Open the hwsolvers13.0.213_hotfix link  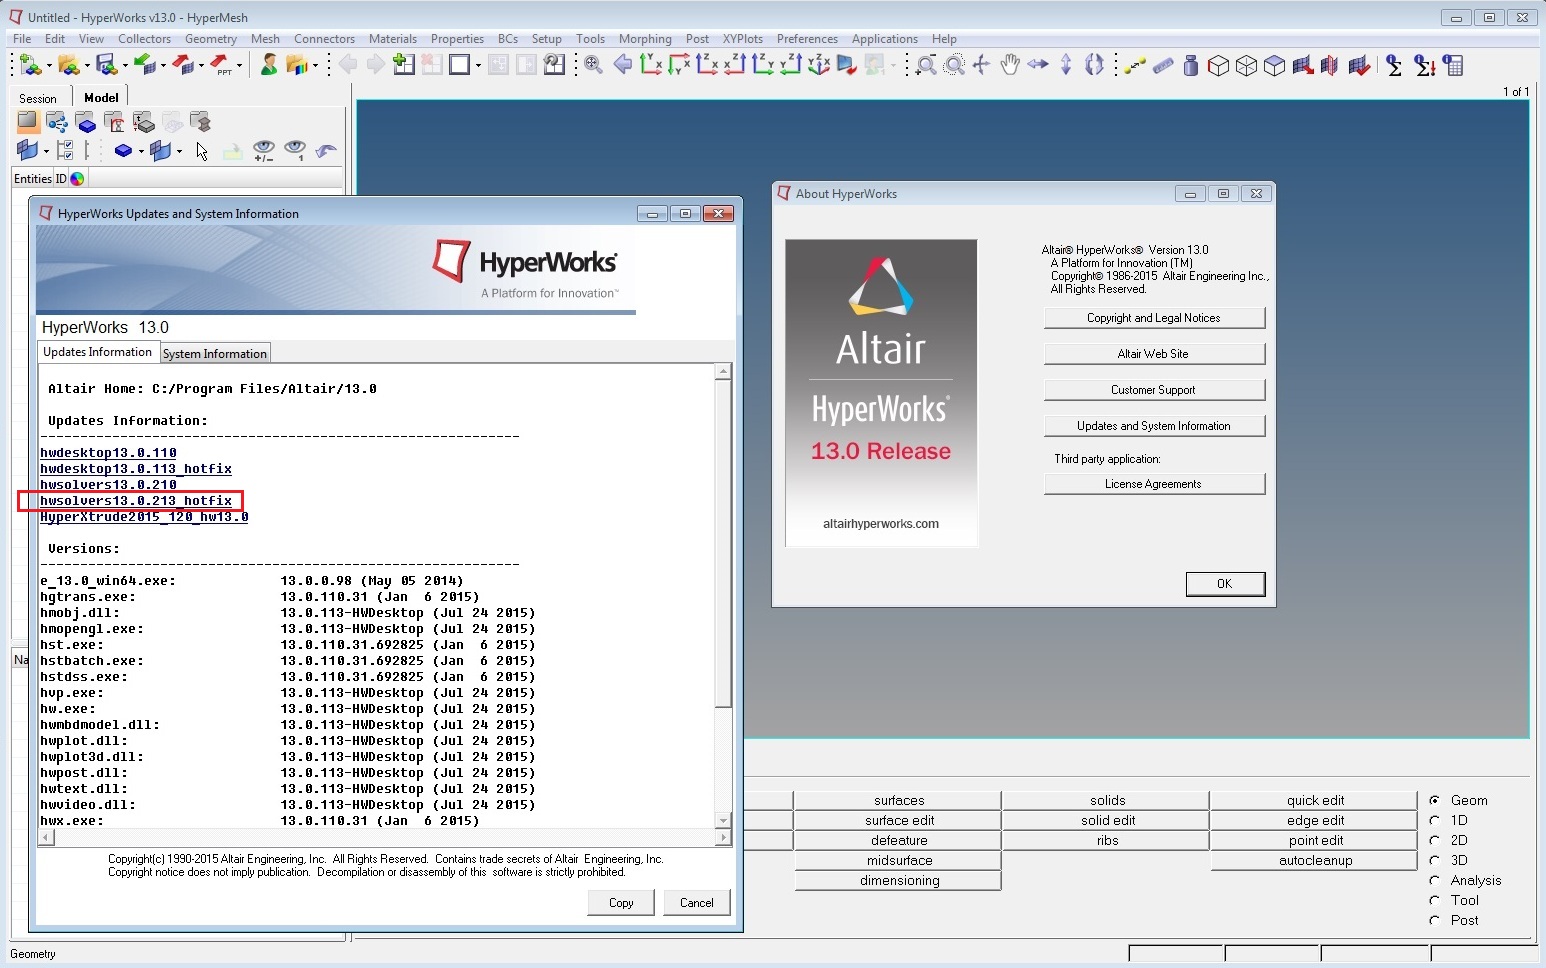[x=136, y=500]
